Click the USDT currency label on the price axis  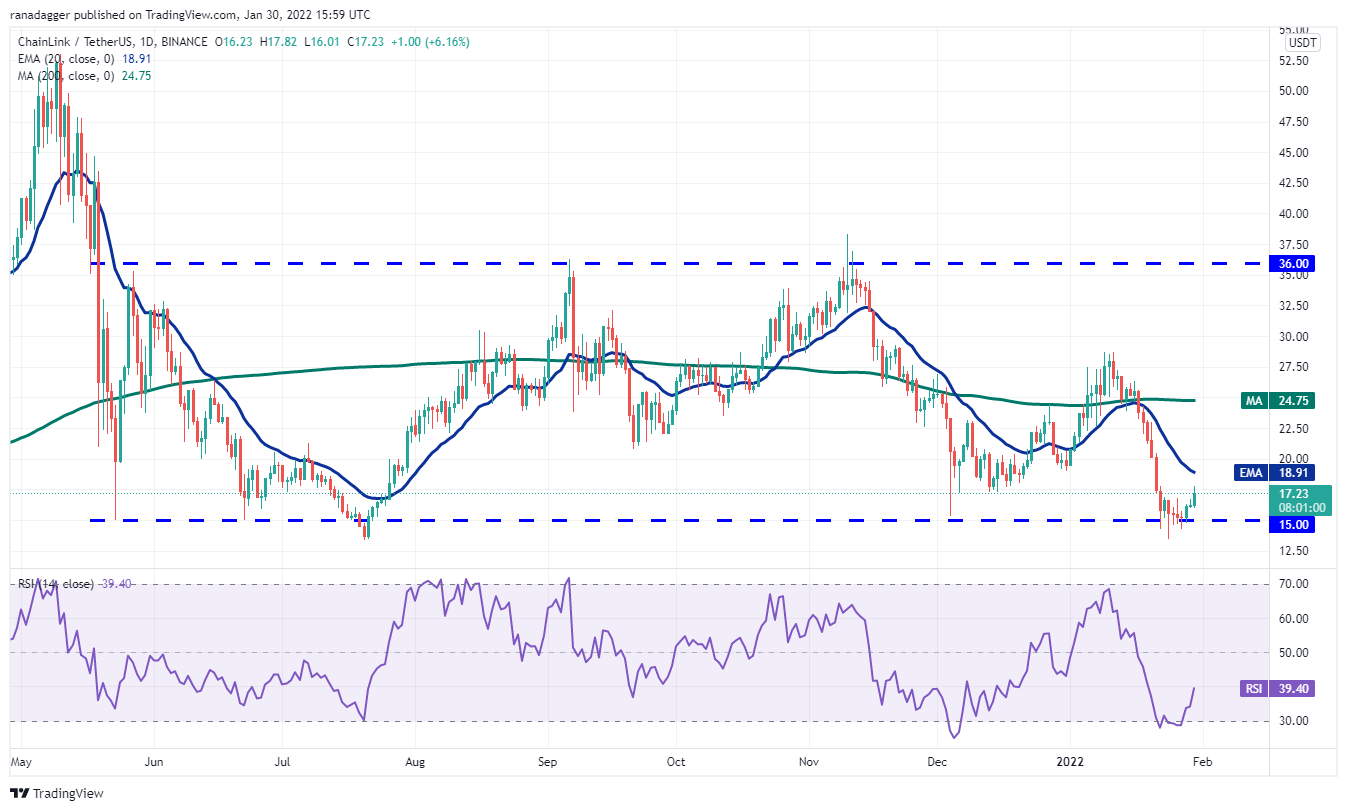pyautogui.click(x=1302, y=43)
